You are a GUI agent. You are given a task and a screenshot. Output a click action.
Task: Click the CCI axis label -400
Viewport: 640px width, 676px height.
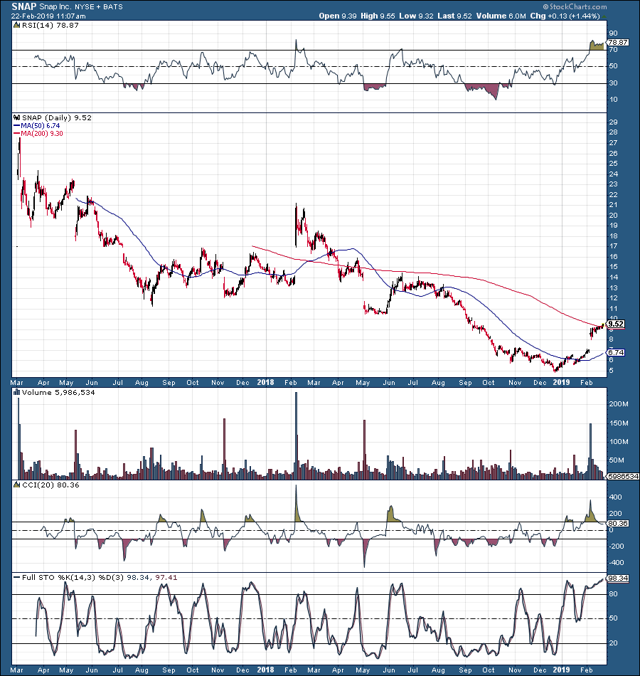point(615,563)
